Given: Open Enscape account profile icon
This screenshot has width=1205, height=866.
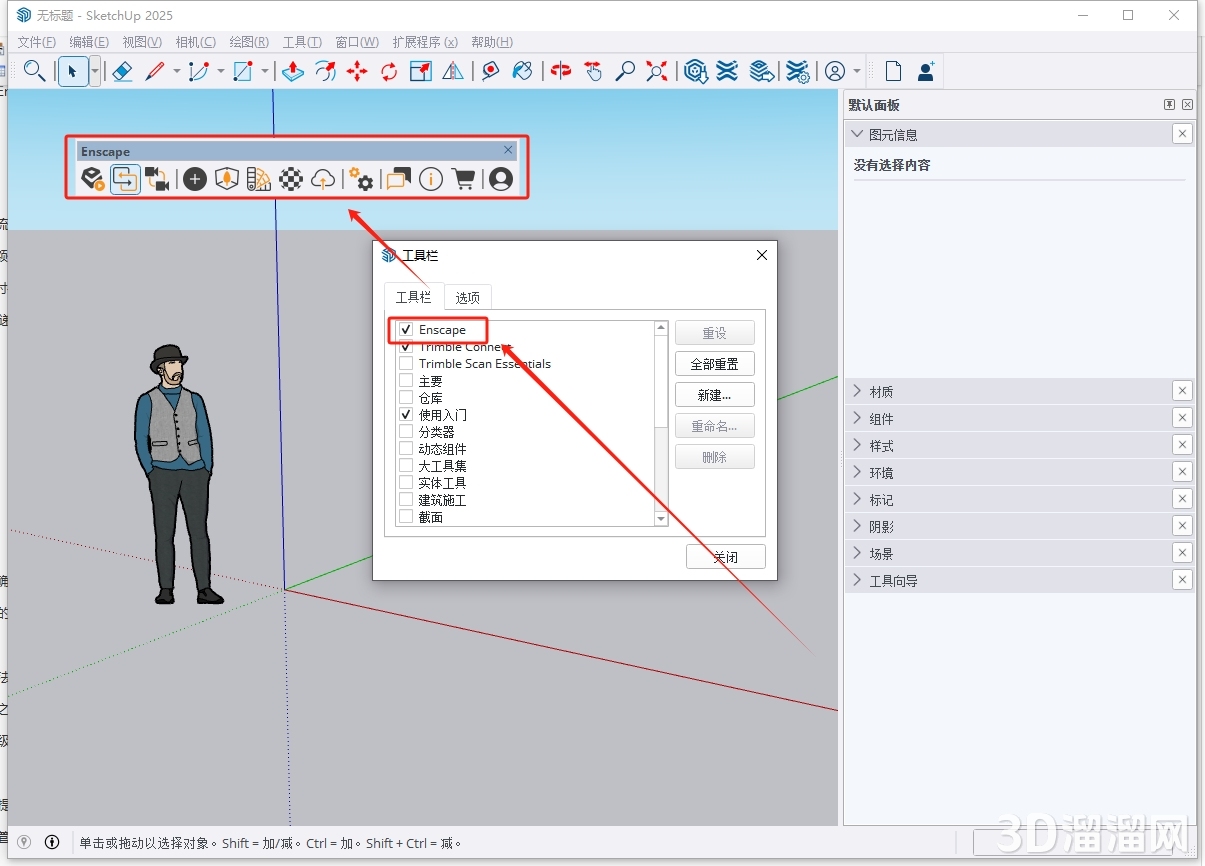Looking at the screenshot, I should pyautogui.click(x=501, y=179).
